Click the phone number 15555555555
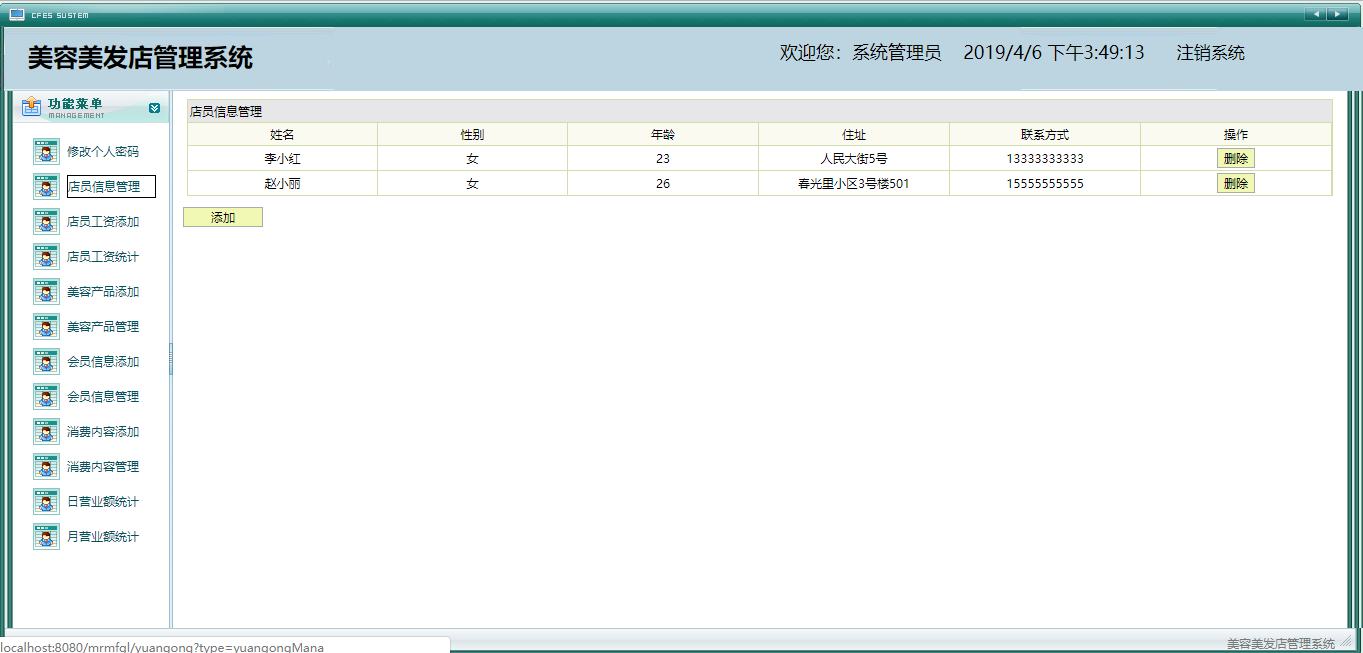The height and width of the screenshot is (653, 1363). point(1045,184)
